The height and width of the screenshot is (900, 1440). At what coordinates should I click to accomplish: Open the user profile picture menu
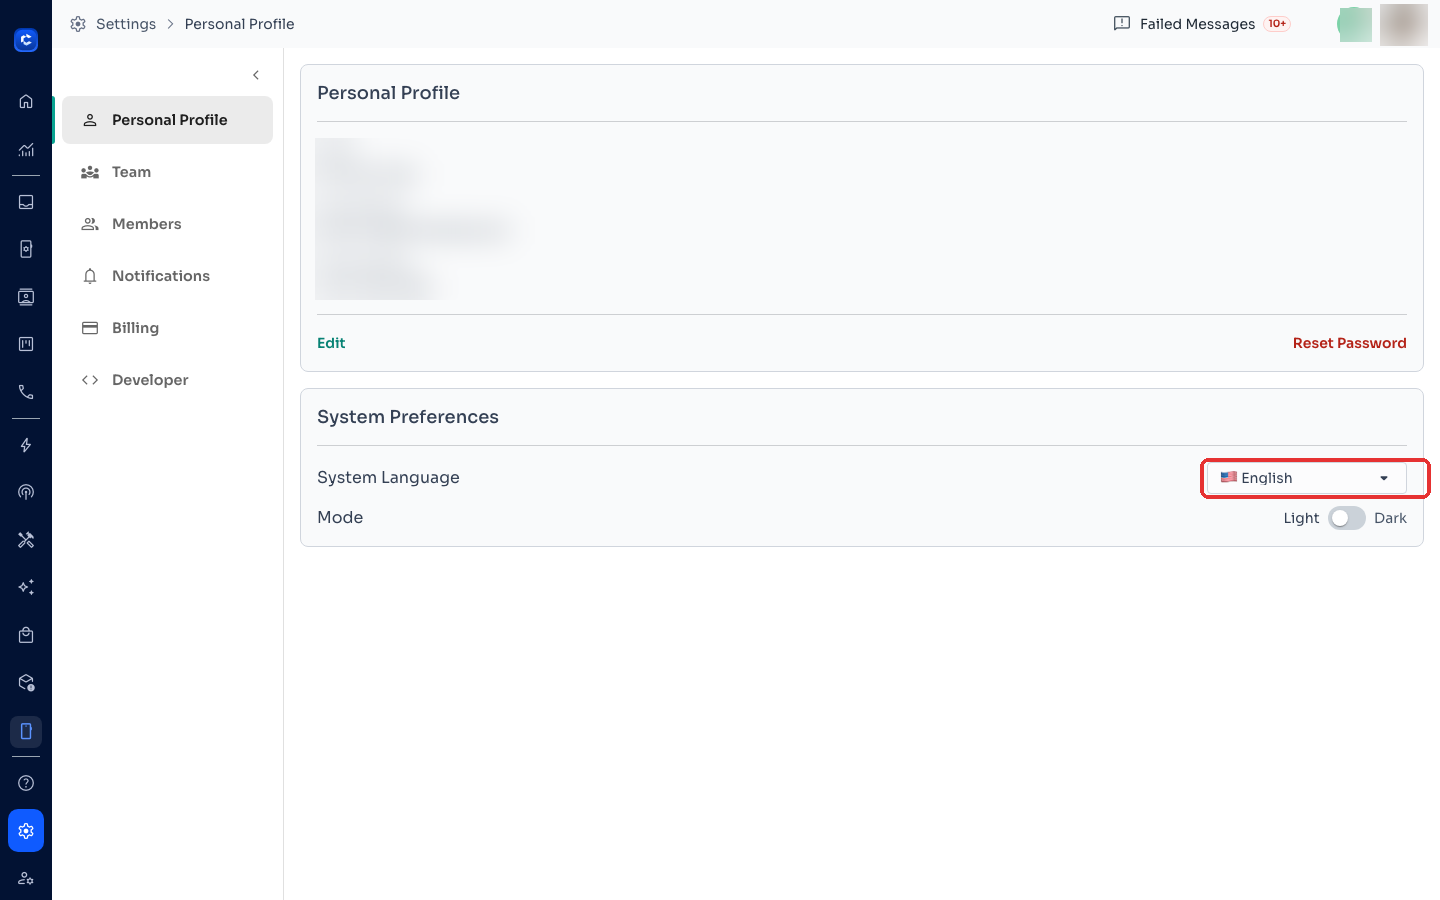point(1404,24)
